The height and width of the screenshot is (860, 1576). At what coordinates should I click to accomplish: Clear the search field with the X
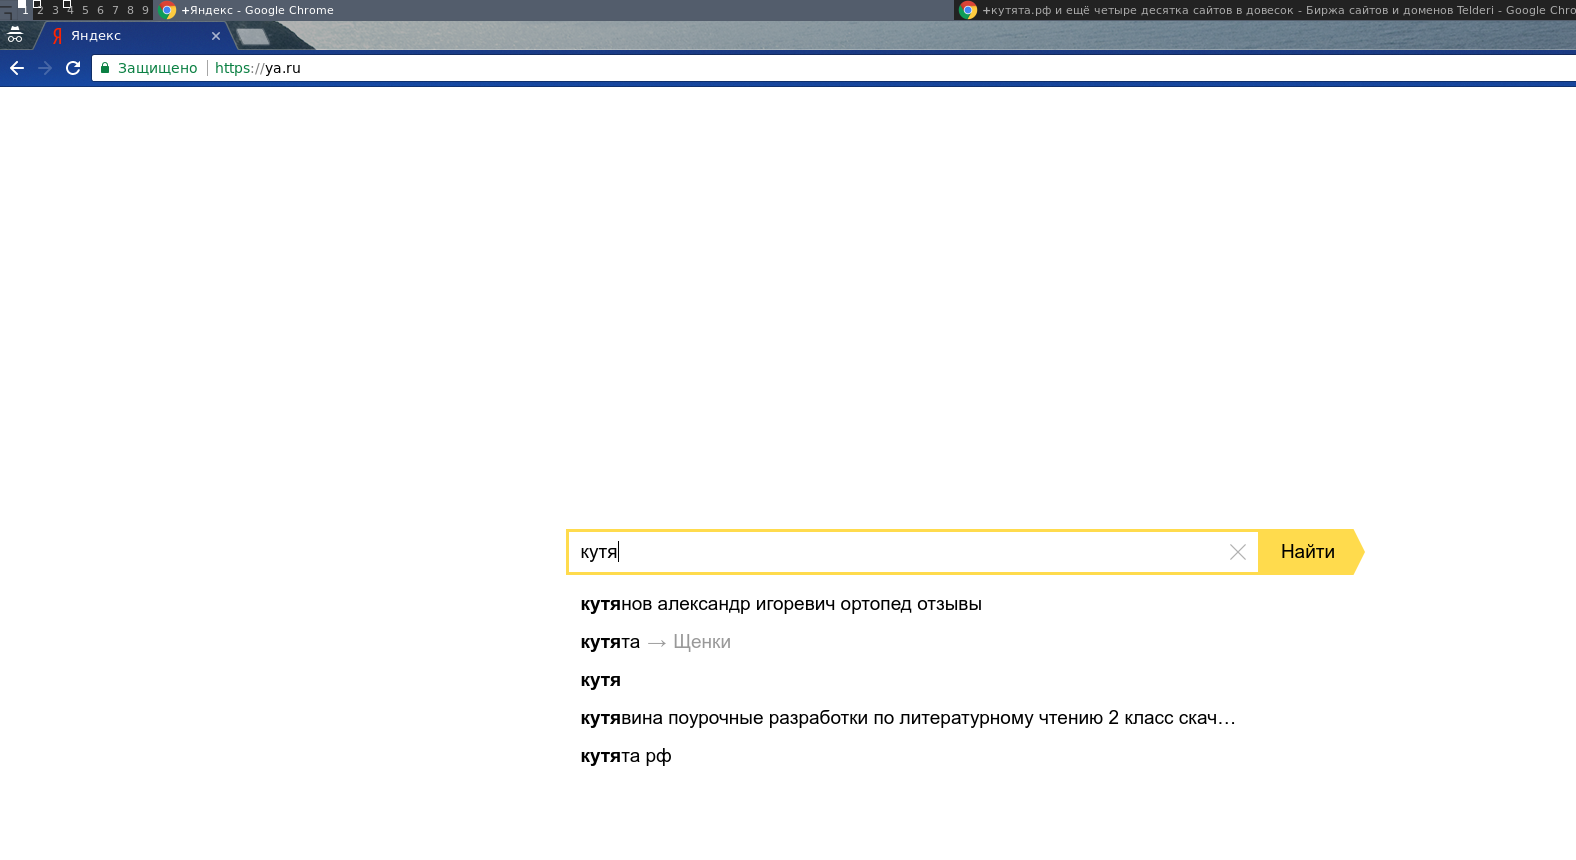pos(1238,552)
